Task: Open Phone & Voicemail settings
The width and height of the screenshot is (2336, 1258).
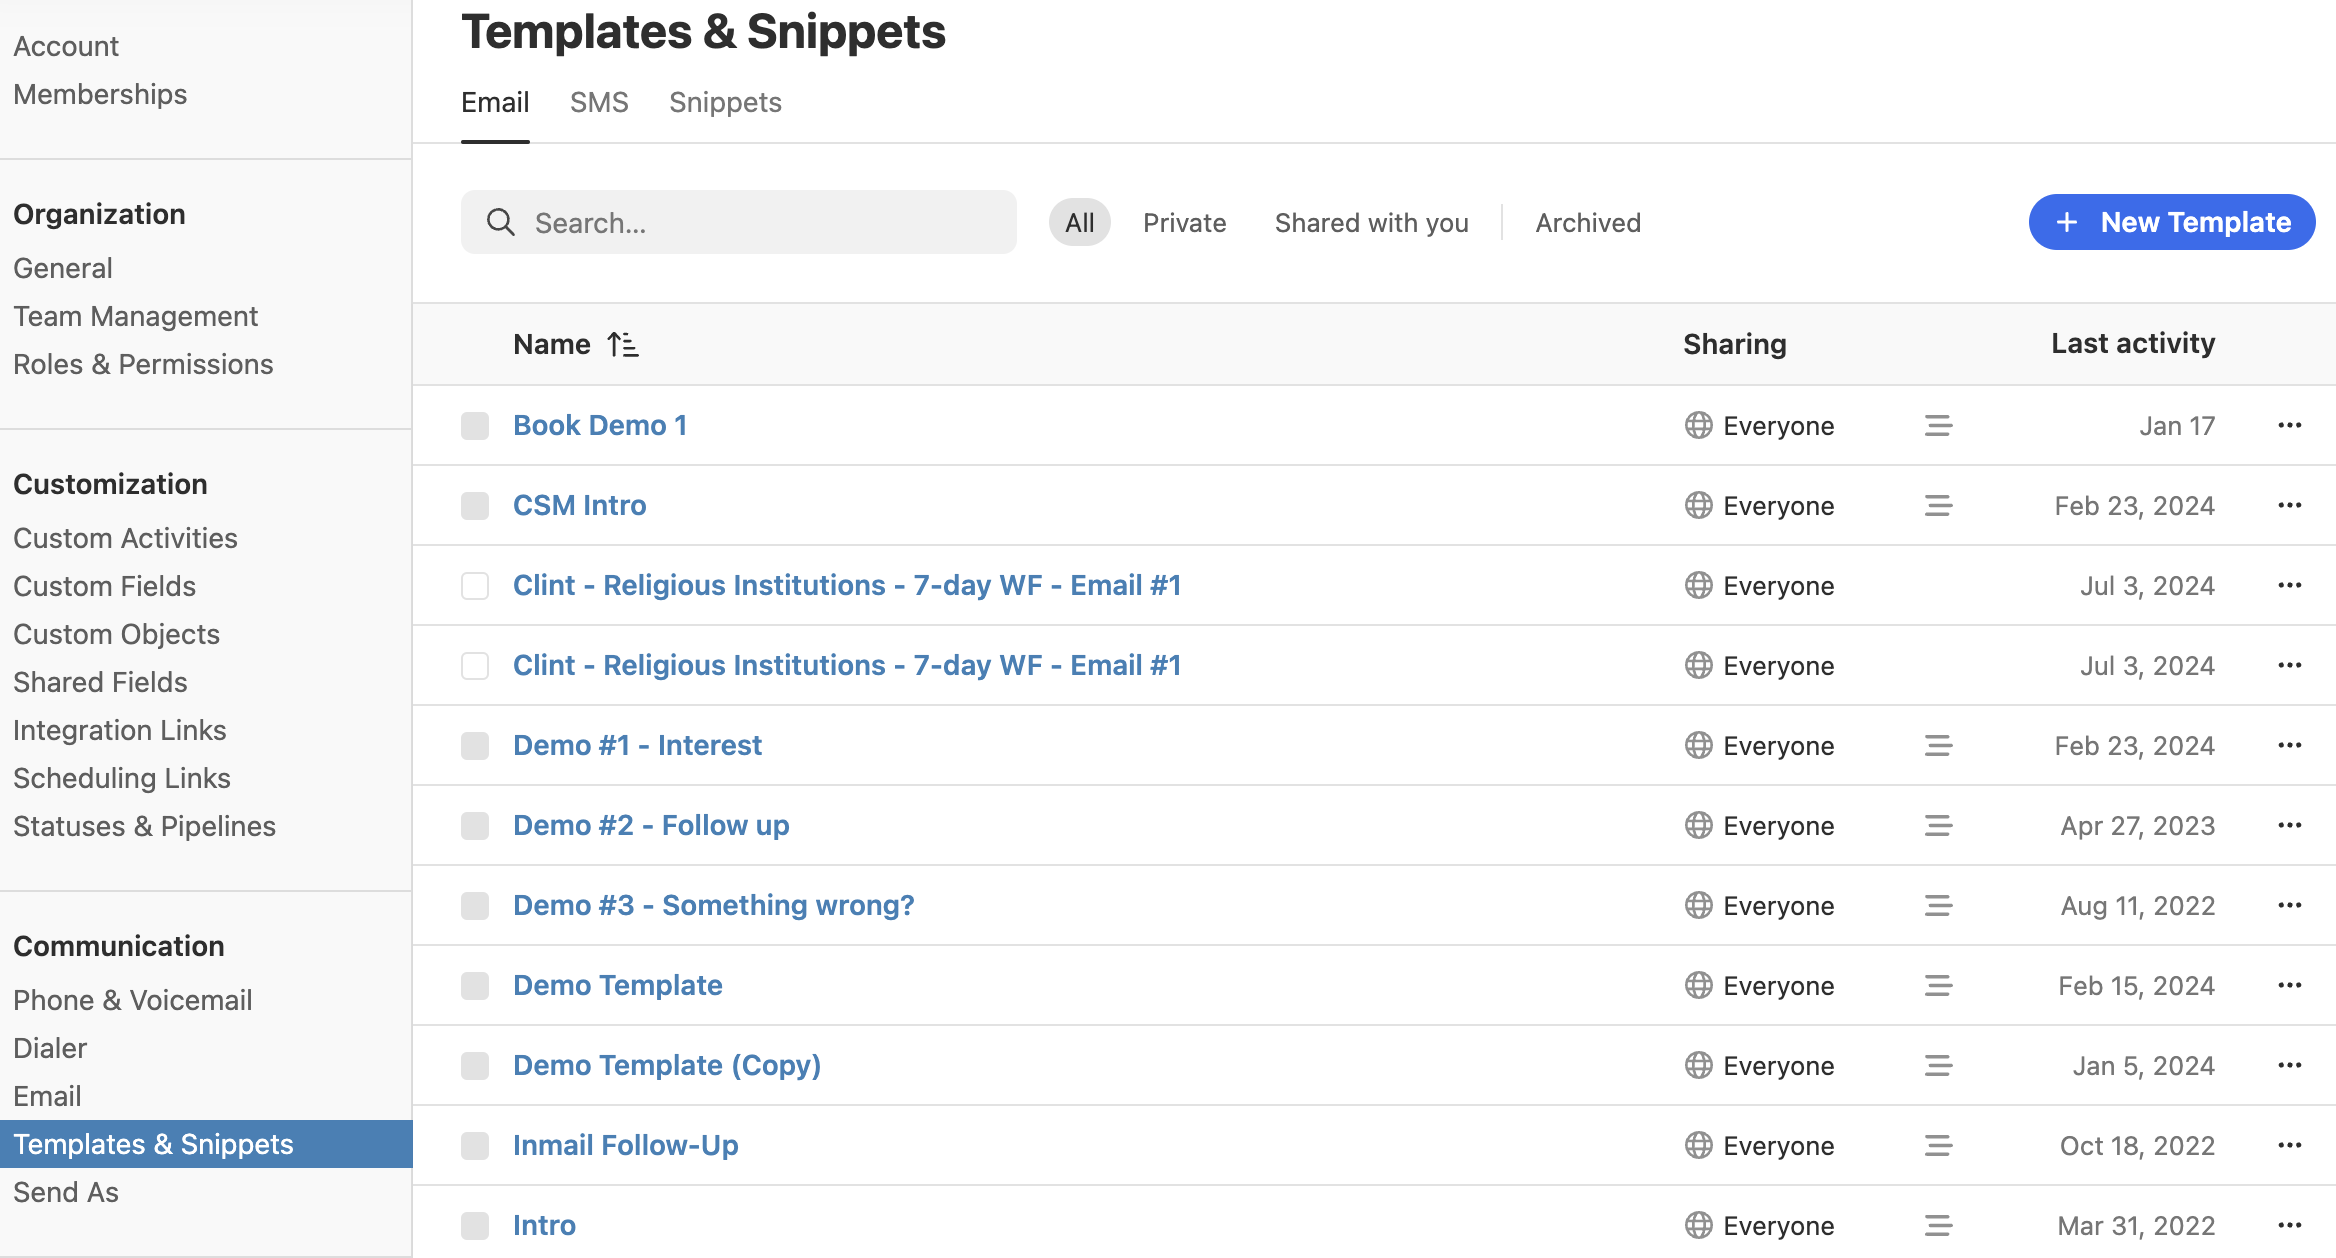Action: point(132,1000)
